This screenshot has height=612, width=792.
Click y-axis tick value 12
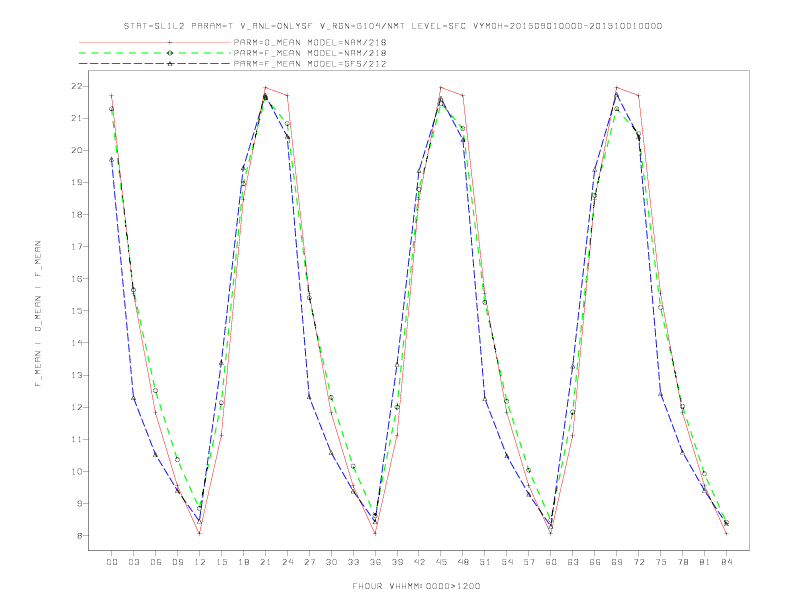point(76,407)
